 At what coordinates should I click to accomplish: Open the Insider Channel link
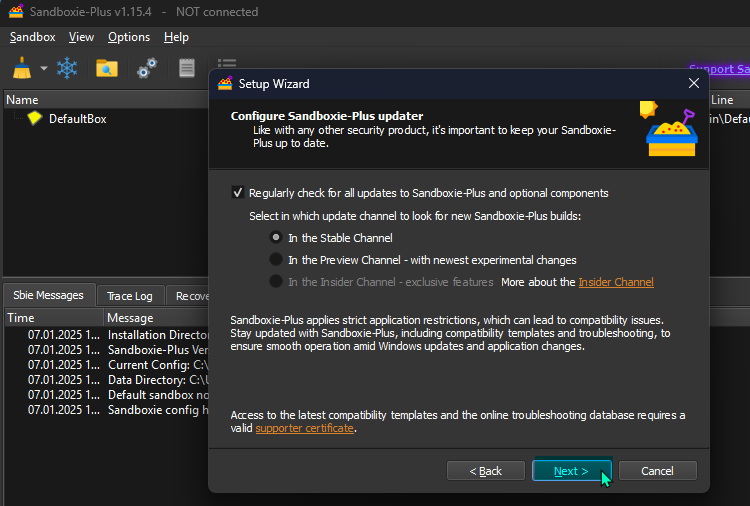[616, 282]
